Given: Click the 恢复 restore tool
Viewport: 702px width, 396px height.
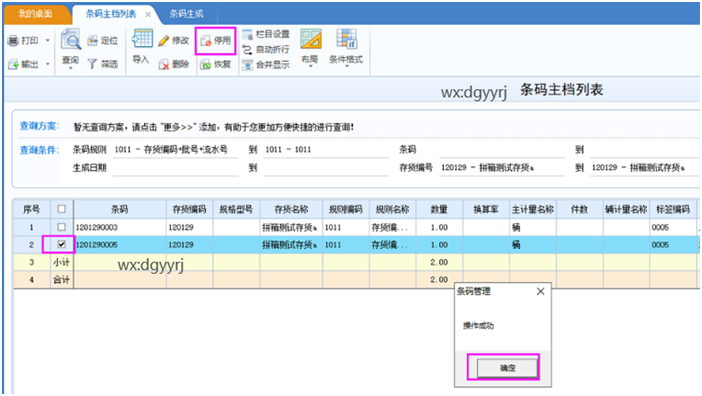Looking at the screenshot, I should tap(215, 64).
